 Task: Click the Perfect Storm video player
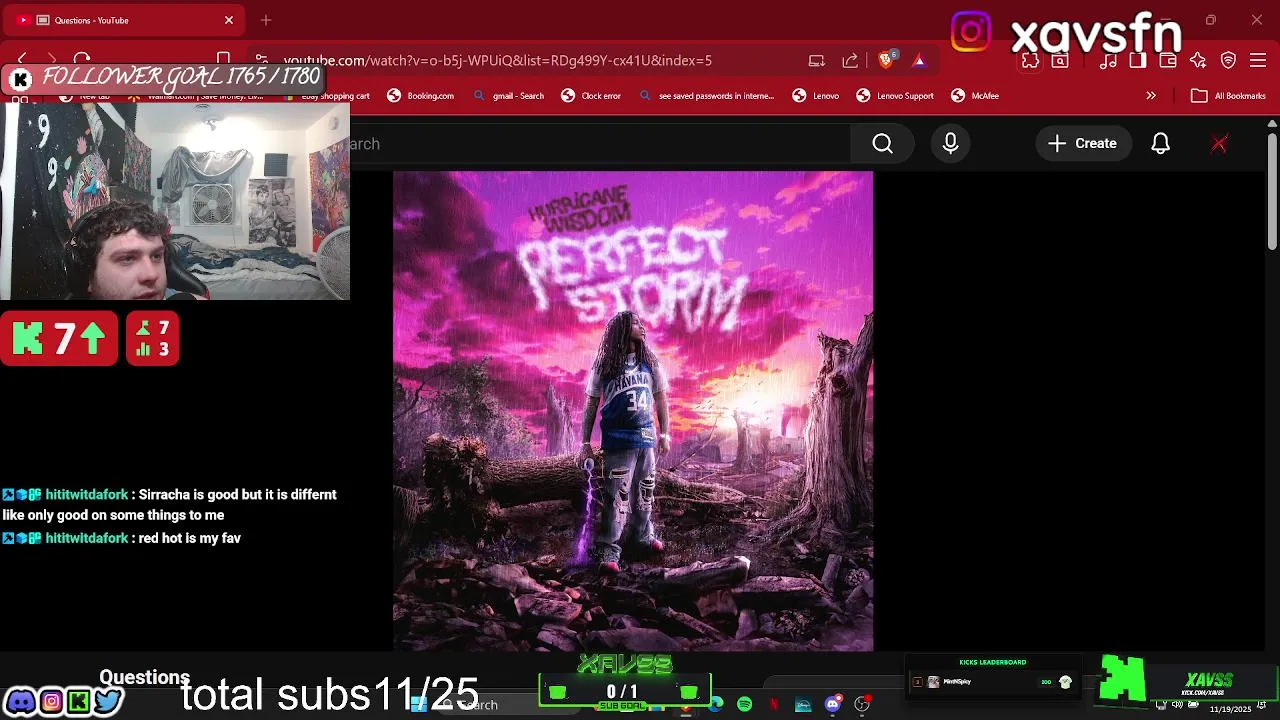point(633,411)
